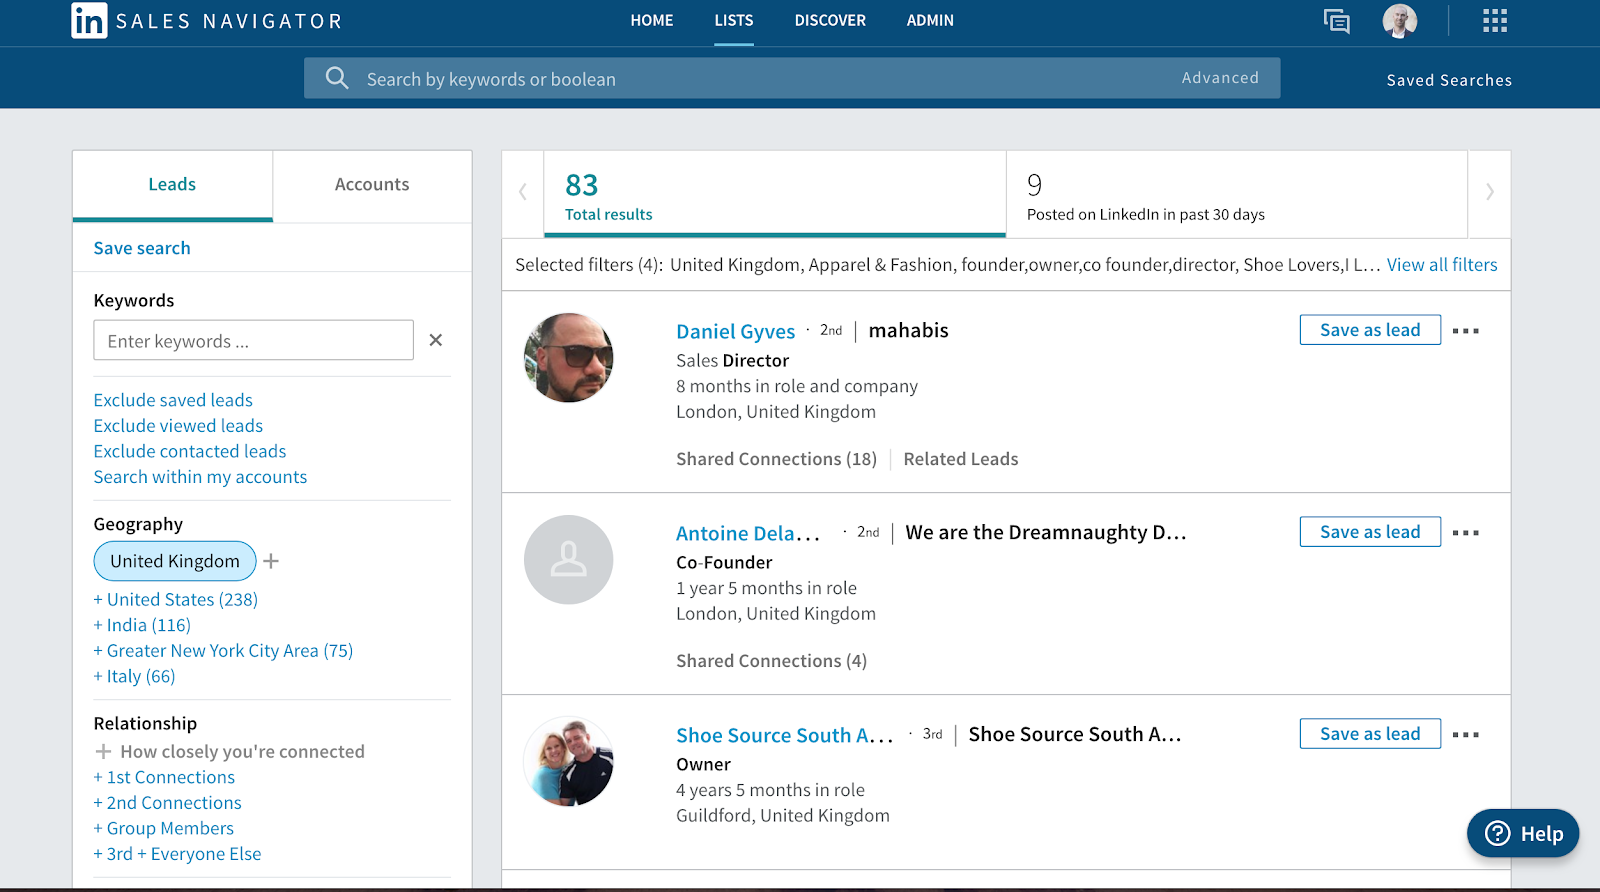1600x892 pixels.
Task: Select the United Kingdom geography chip
Action: (x=175, y=561)
